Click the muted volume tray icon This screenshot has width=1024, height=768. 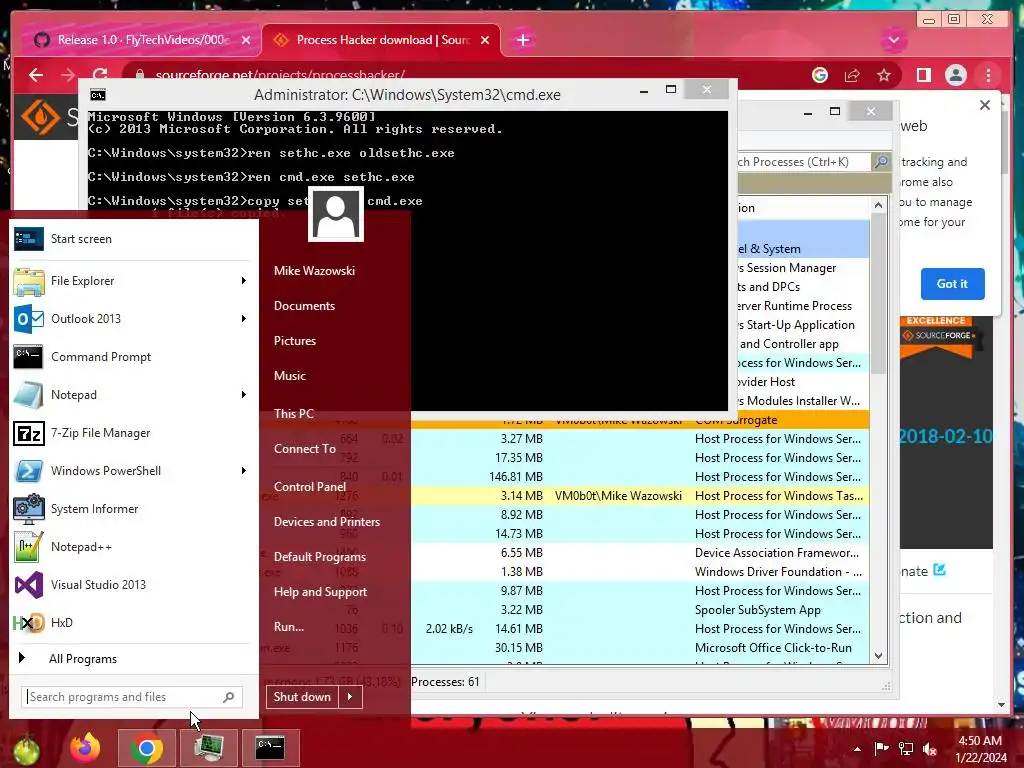[x=930, y=748]
